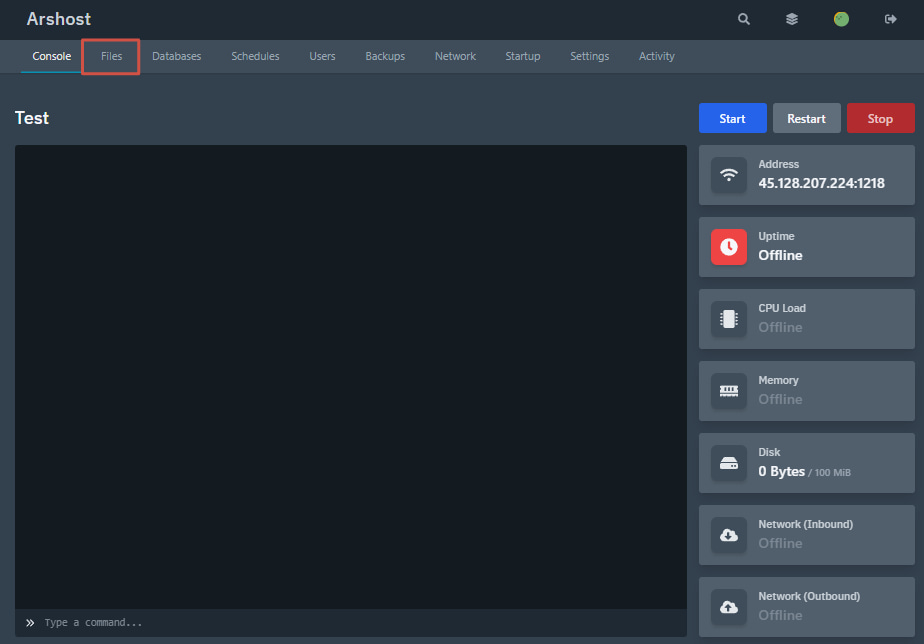Click the Network Inbound download cloud icon

[729, 535]
